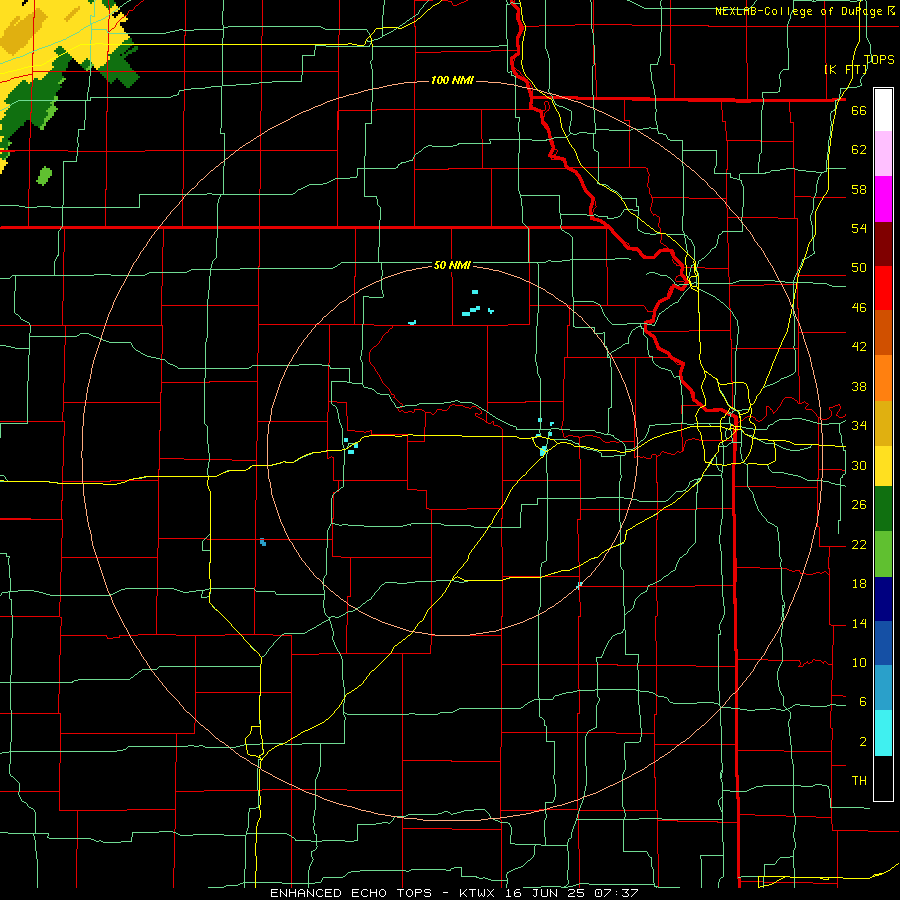Click legend value 22
The width and height of the screenshot is (900, 900).
(859, 544)
